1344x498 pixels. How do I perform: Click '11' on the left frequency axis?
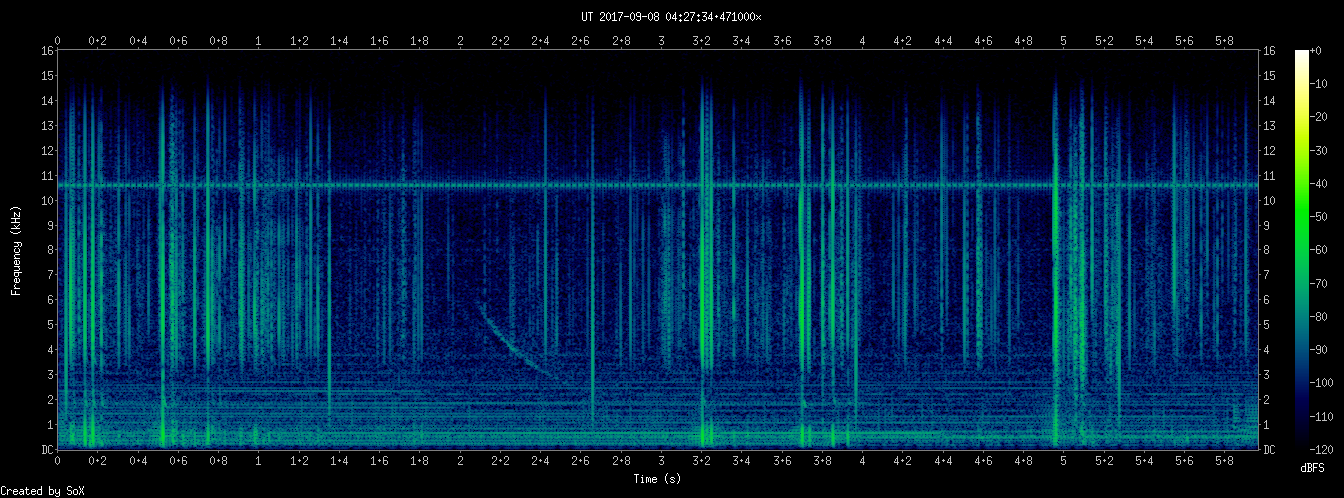(47, 176)
